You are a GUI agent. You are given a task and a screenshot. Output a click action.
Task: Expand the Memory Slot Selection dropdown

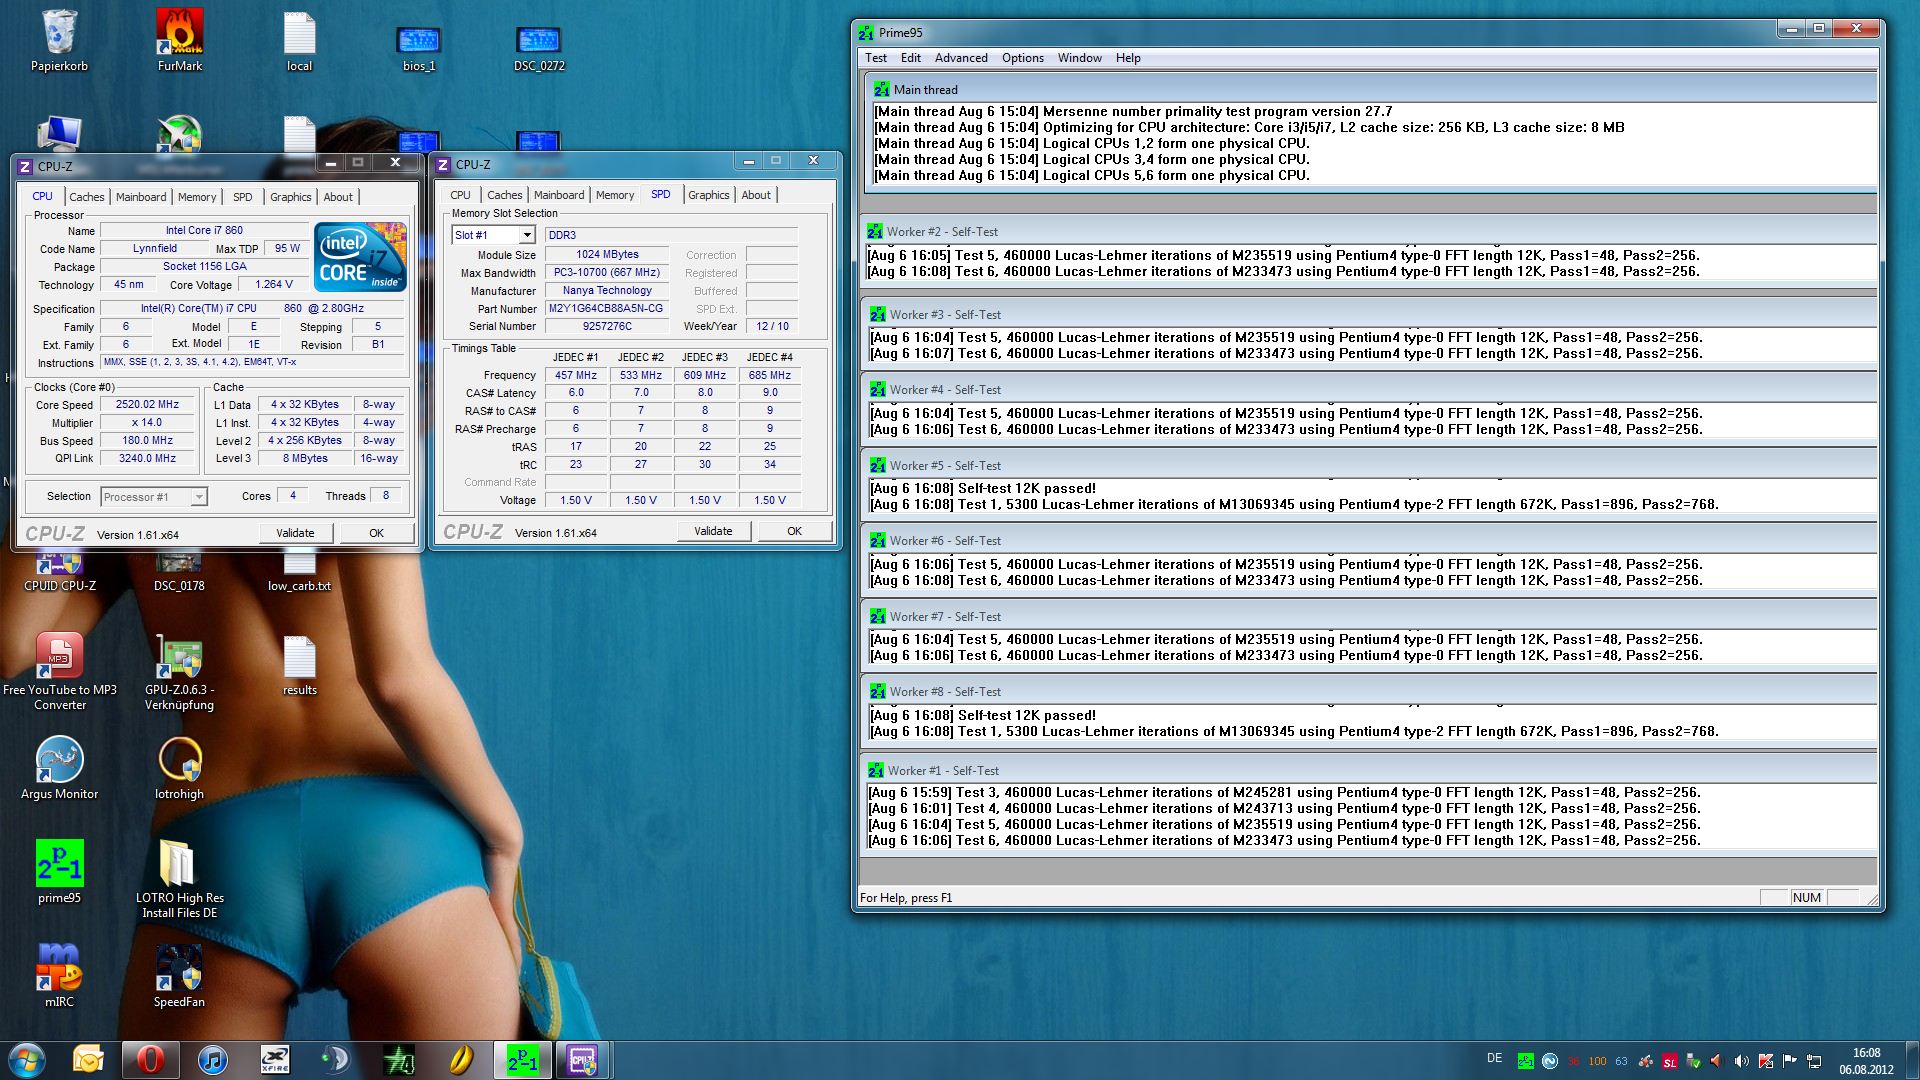coord(527,235)
